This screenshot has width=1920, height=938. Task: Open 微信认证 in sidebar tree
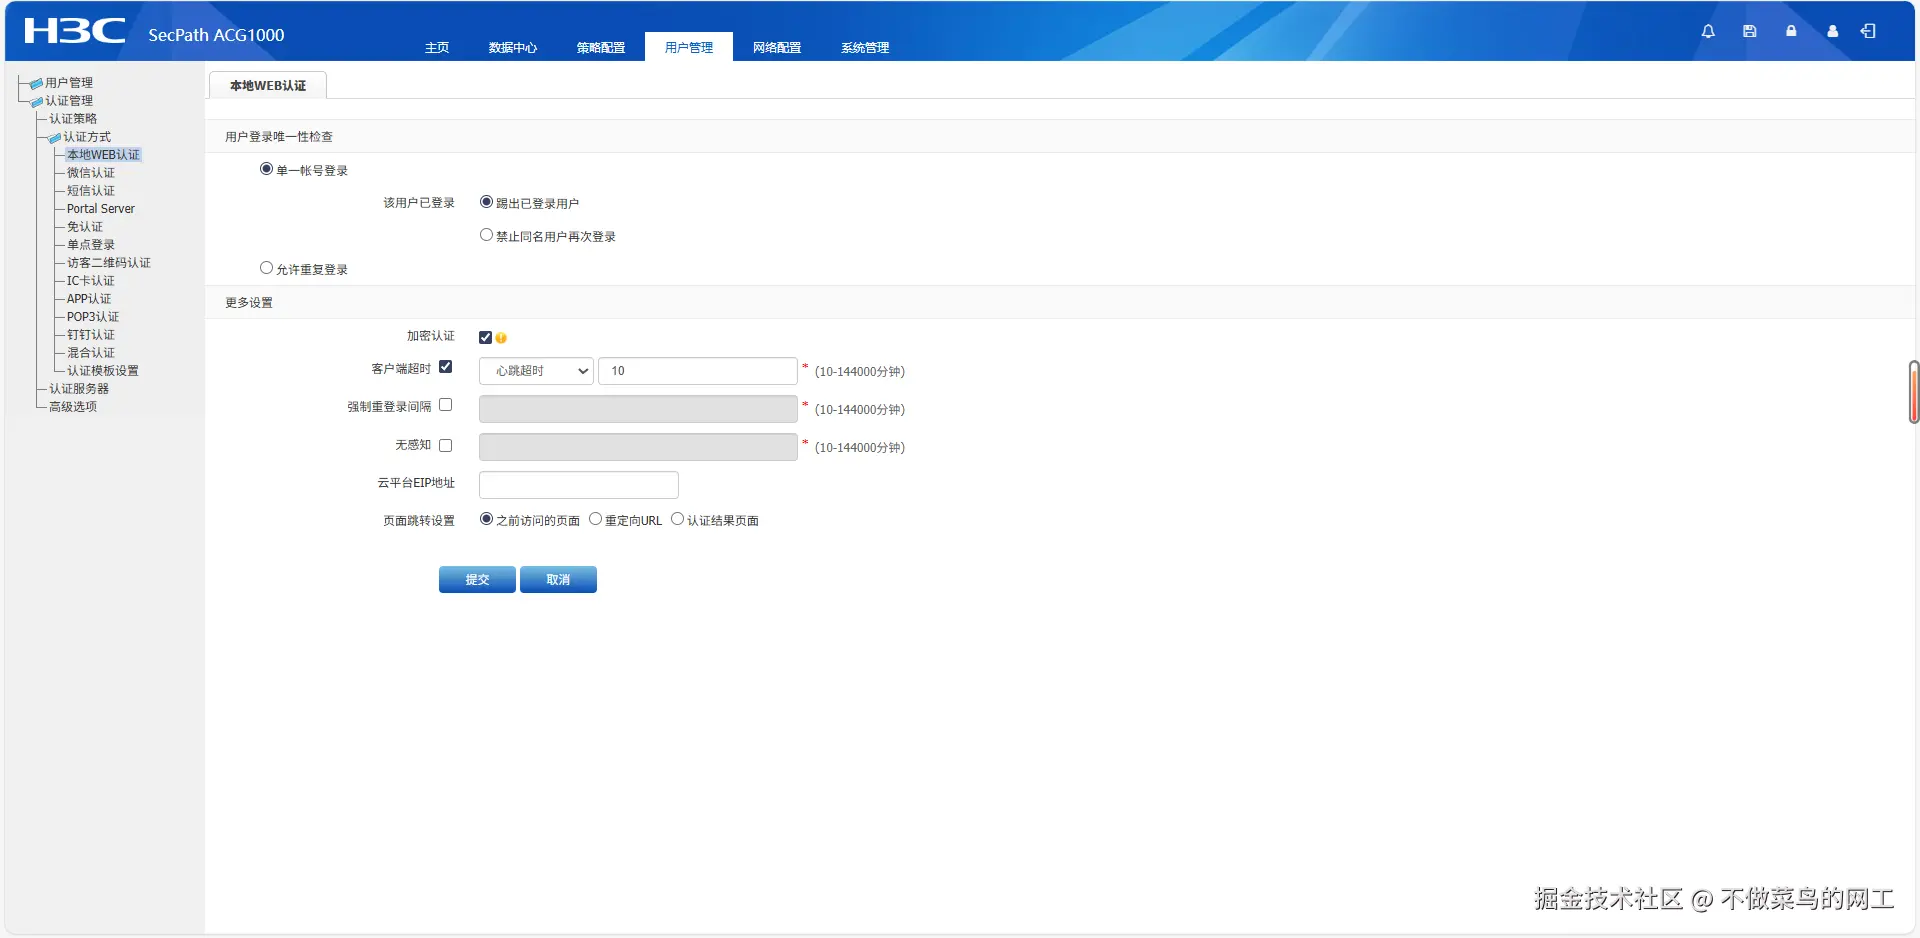91,173
